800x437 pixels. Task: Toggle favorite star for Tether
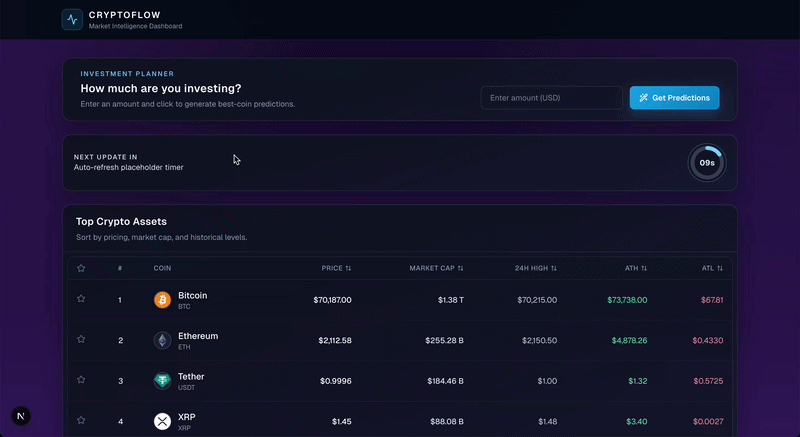pos(81,380)
